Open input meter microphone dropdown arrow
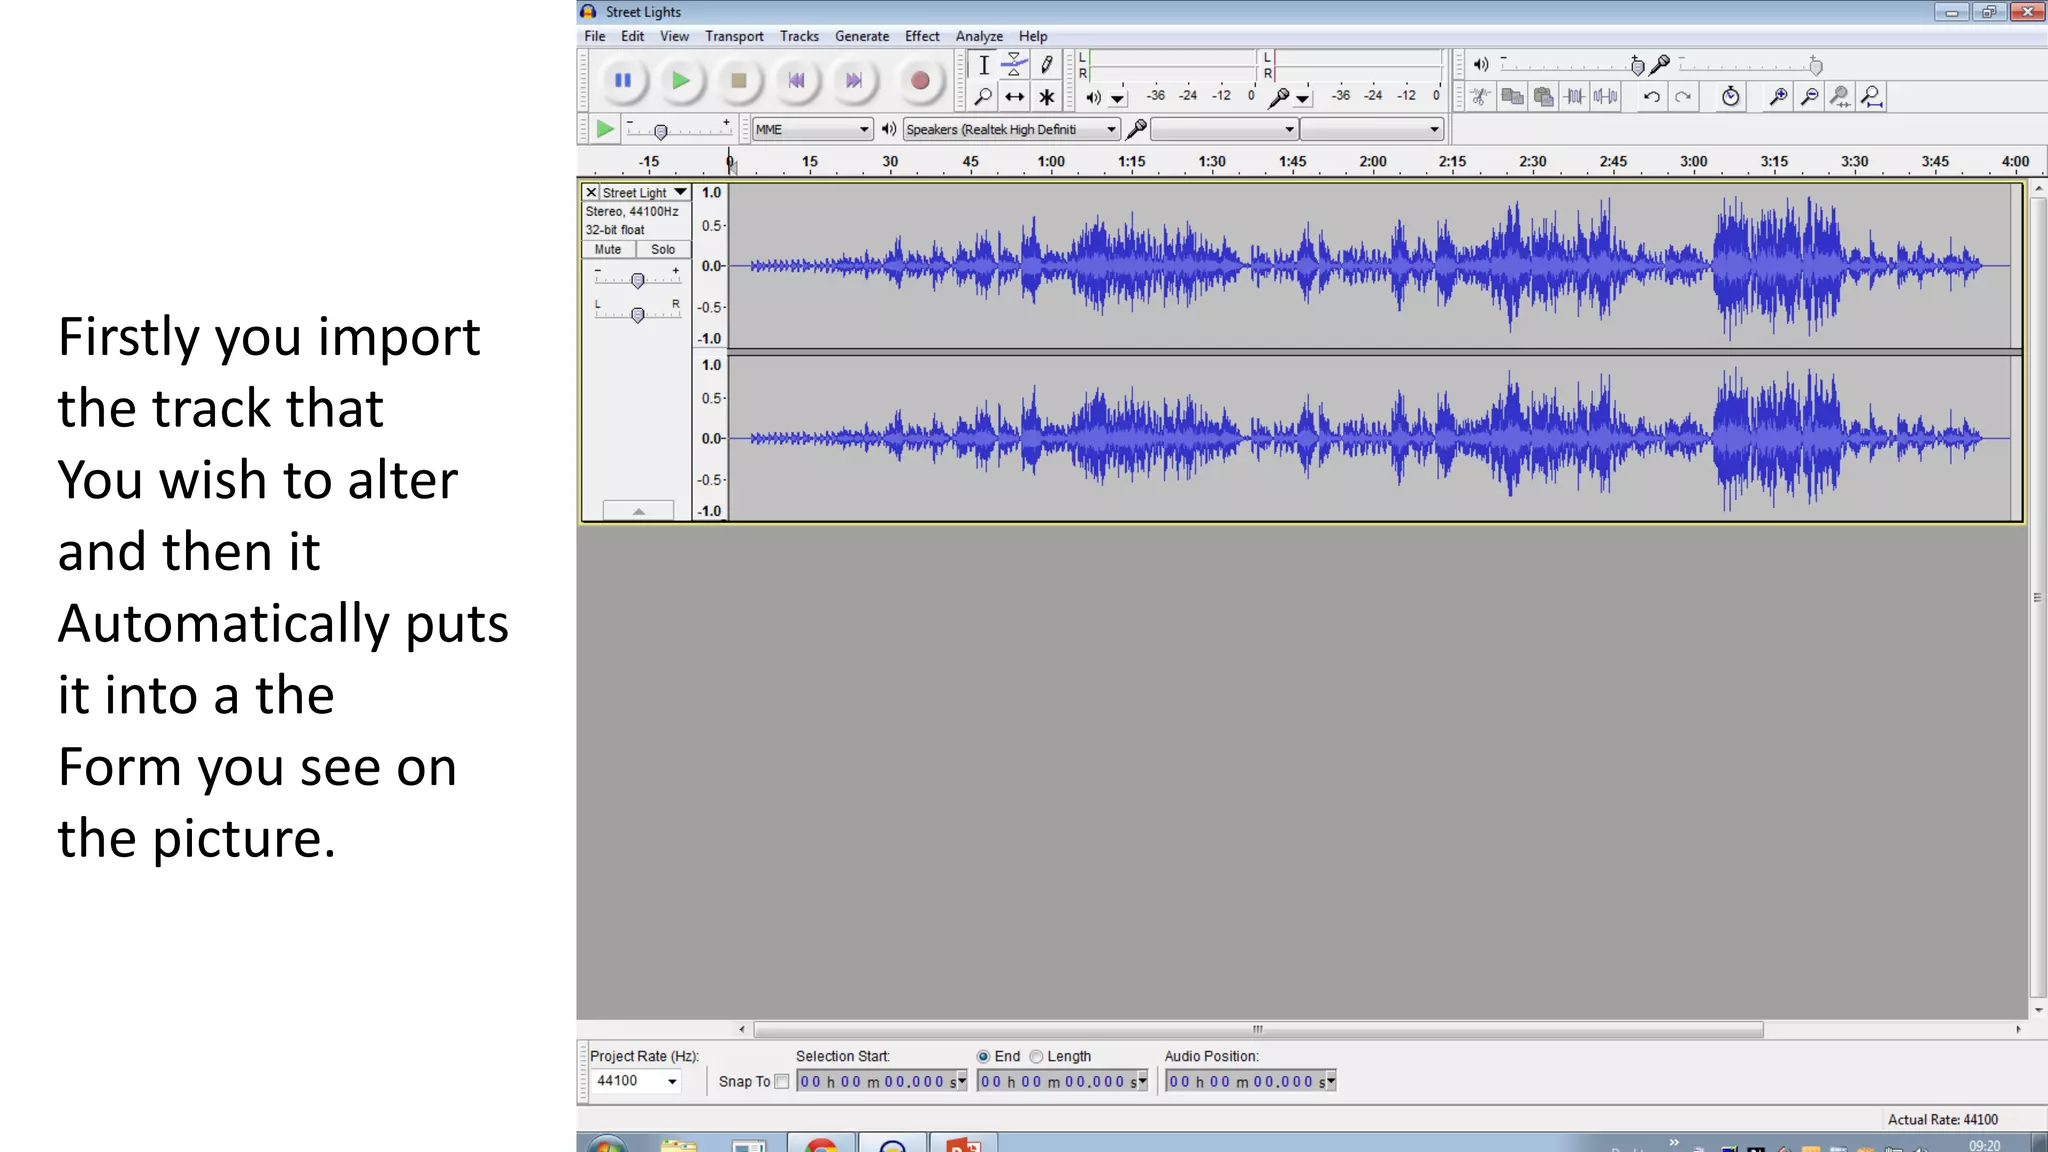The image size is (2048, 1152). (1302, 99)
